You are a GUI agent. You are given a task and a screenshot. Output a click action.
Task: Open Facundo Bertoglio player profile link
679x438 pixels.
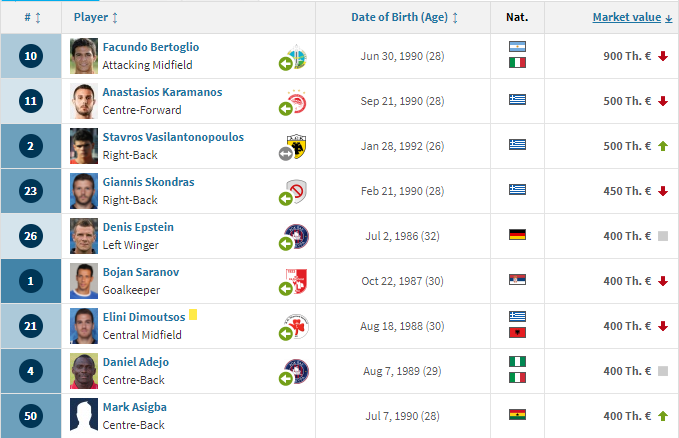click(151, 47)
